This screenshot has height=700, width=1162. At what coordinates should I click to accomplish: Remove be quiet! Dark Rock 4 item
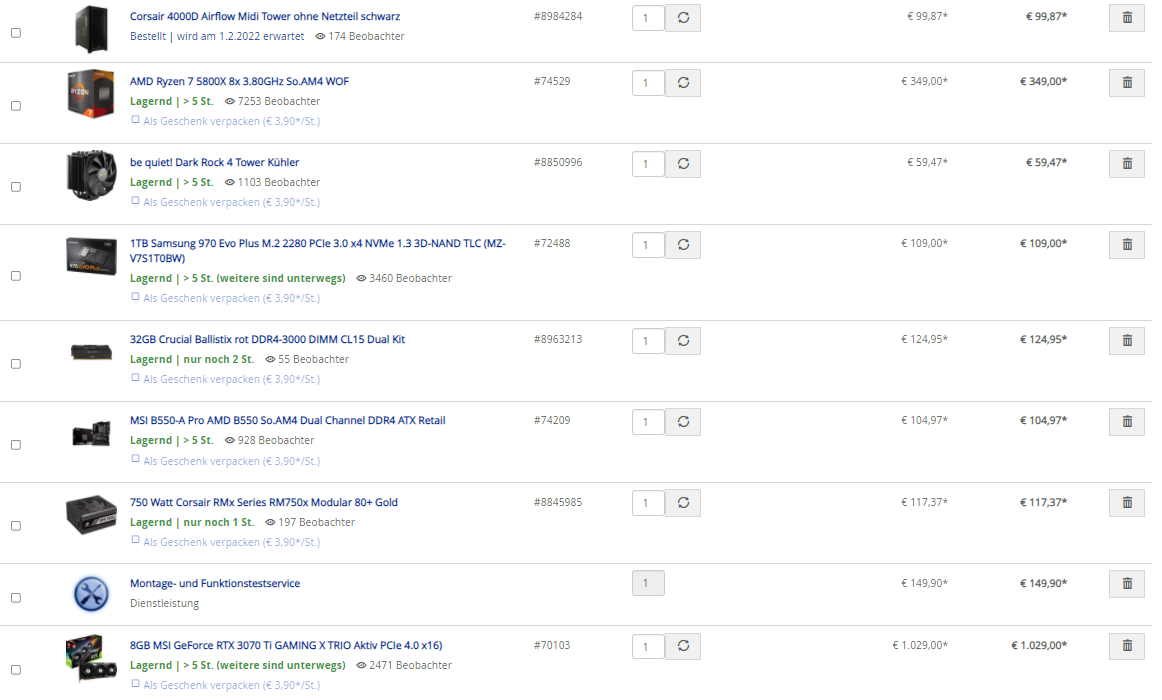click(1126, 164)
